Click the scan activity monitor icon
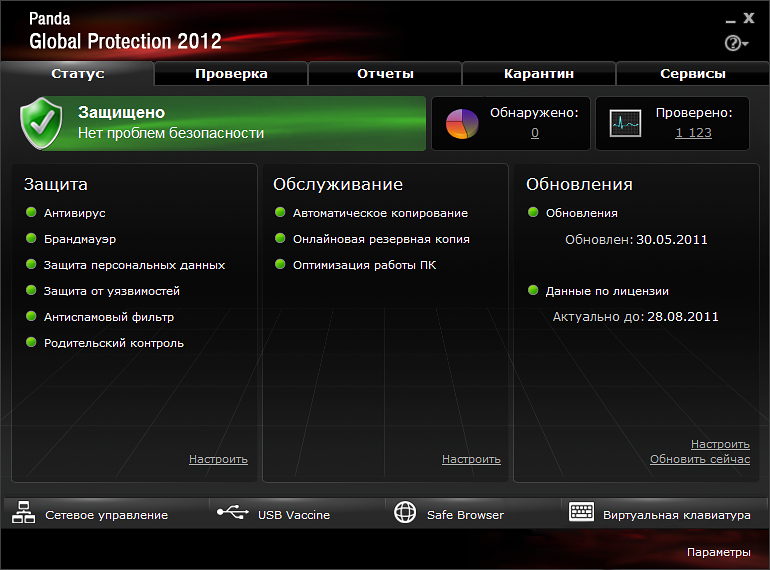Viewport: 770px width, 570px height. [625, 123]
